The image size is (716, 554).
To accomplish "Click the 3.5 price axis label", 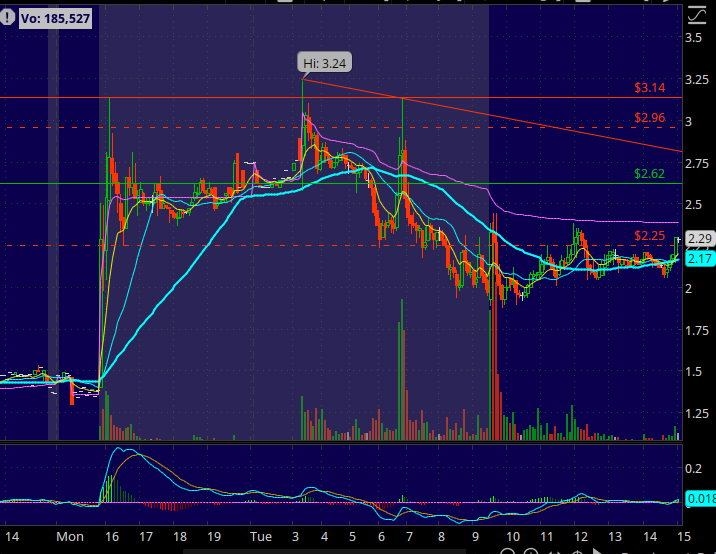I will [x=693, y=37].
